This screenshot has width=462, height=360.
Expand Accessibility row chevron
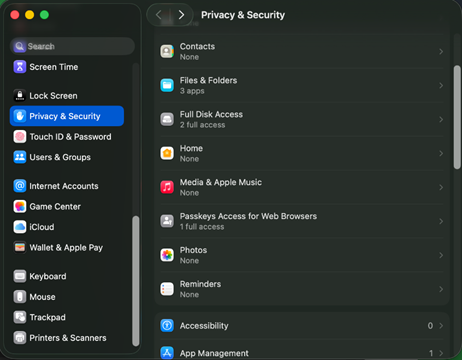441,325
